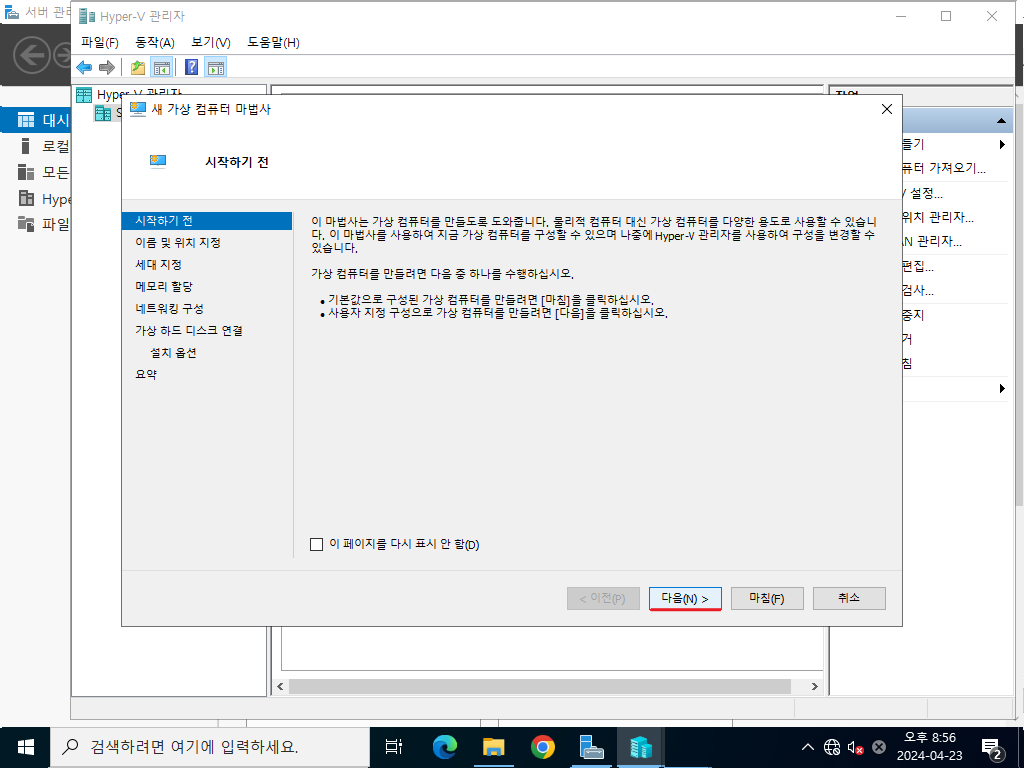
Task: Open the Windows Start menu
Action: point(25,747)
